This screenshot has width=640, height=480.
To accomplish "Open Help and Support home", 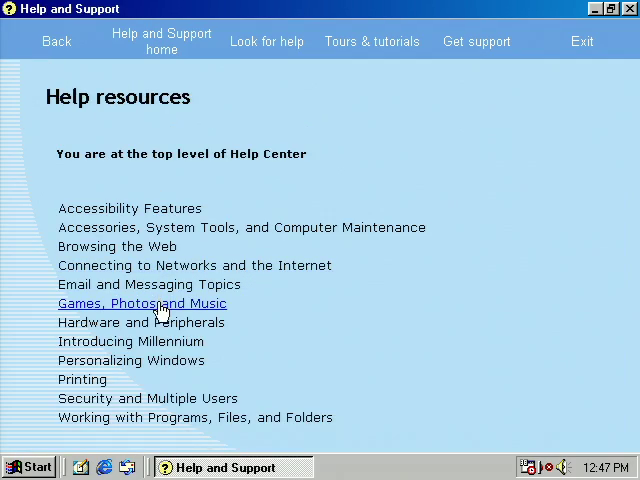I will [162, 41].
